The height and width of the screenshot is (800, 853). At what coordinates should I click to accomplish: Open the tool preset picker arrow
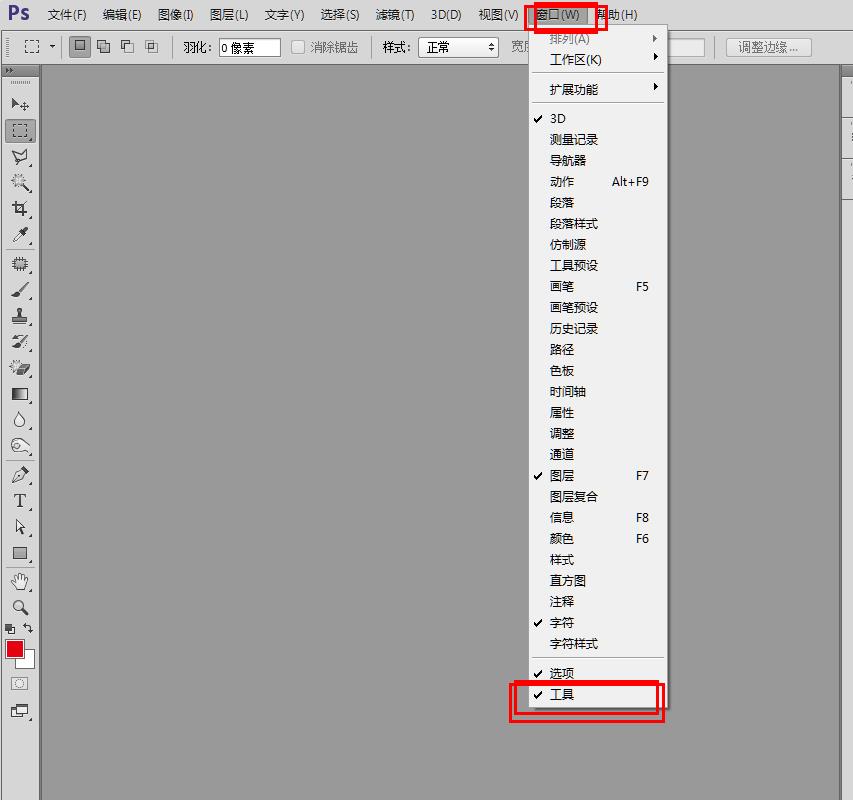[52, 47]
